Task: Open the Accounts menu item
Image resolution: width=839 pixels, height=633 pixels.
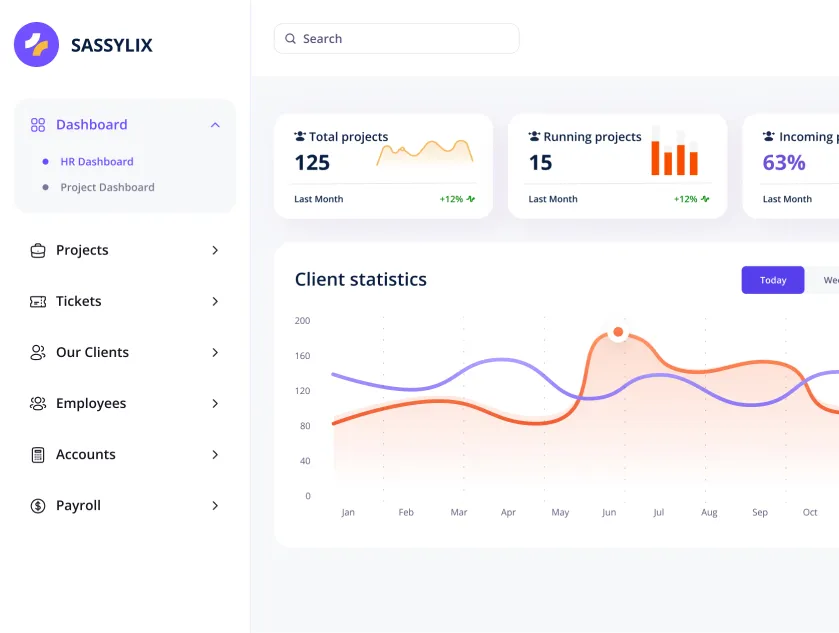Action: 125,455
